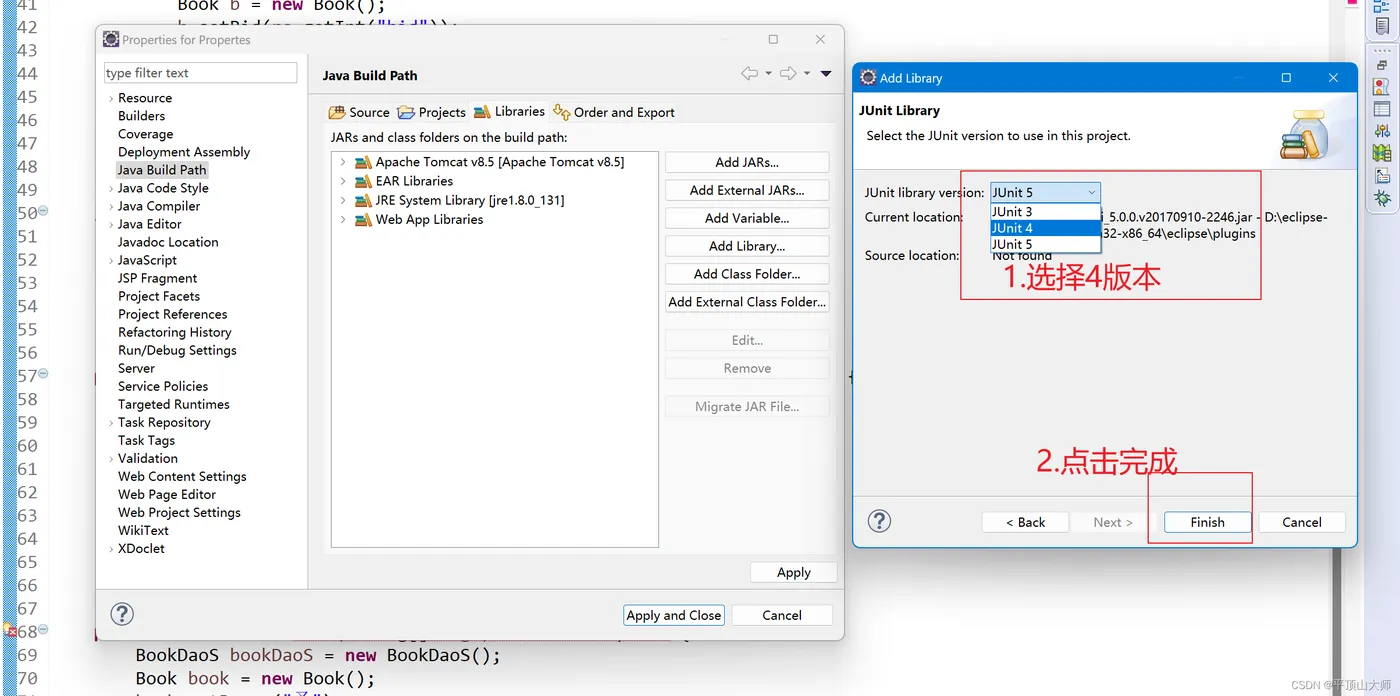Screen dimensions: 1400x696
Task: Click the Add Variable... button
Action: pyautogui.click(x=747, y=218)
